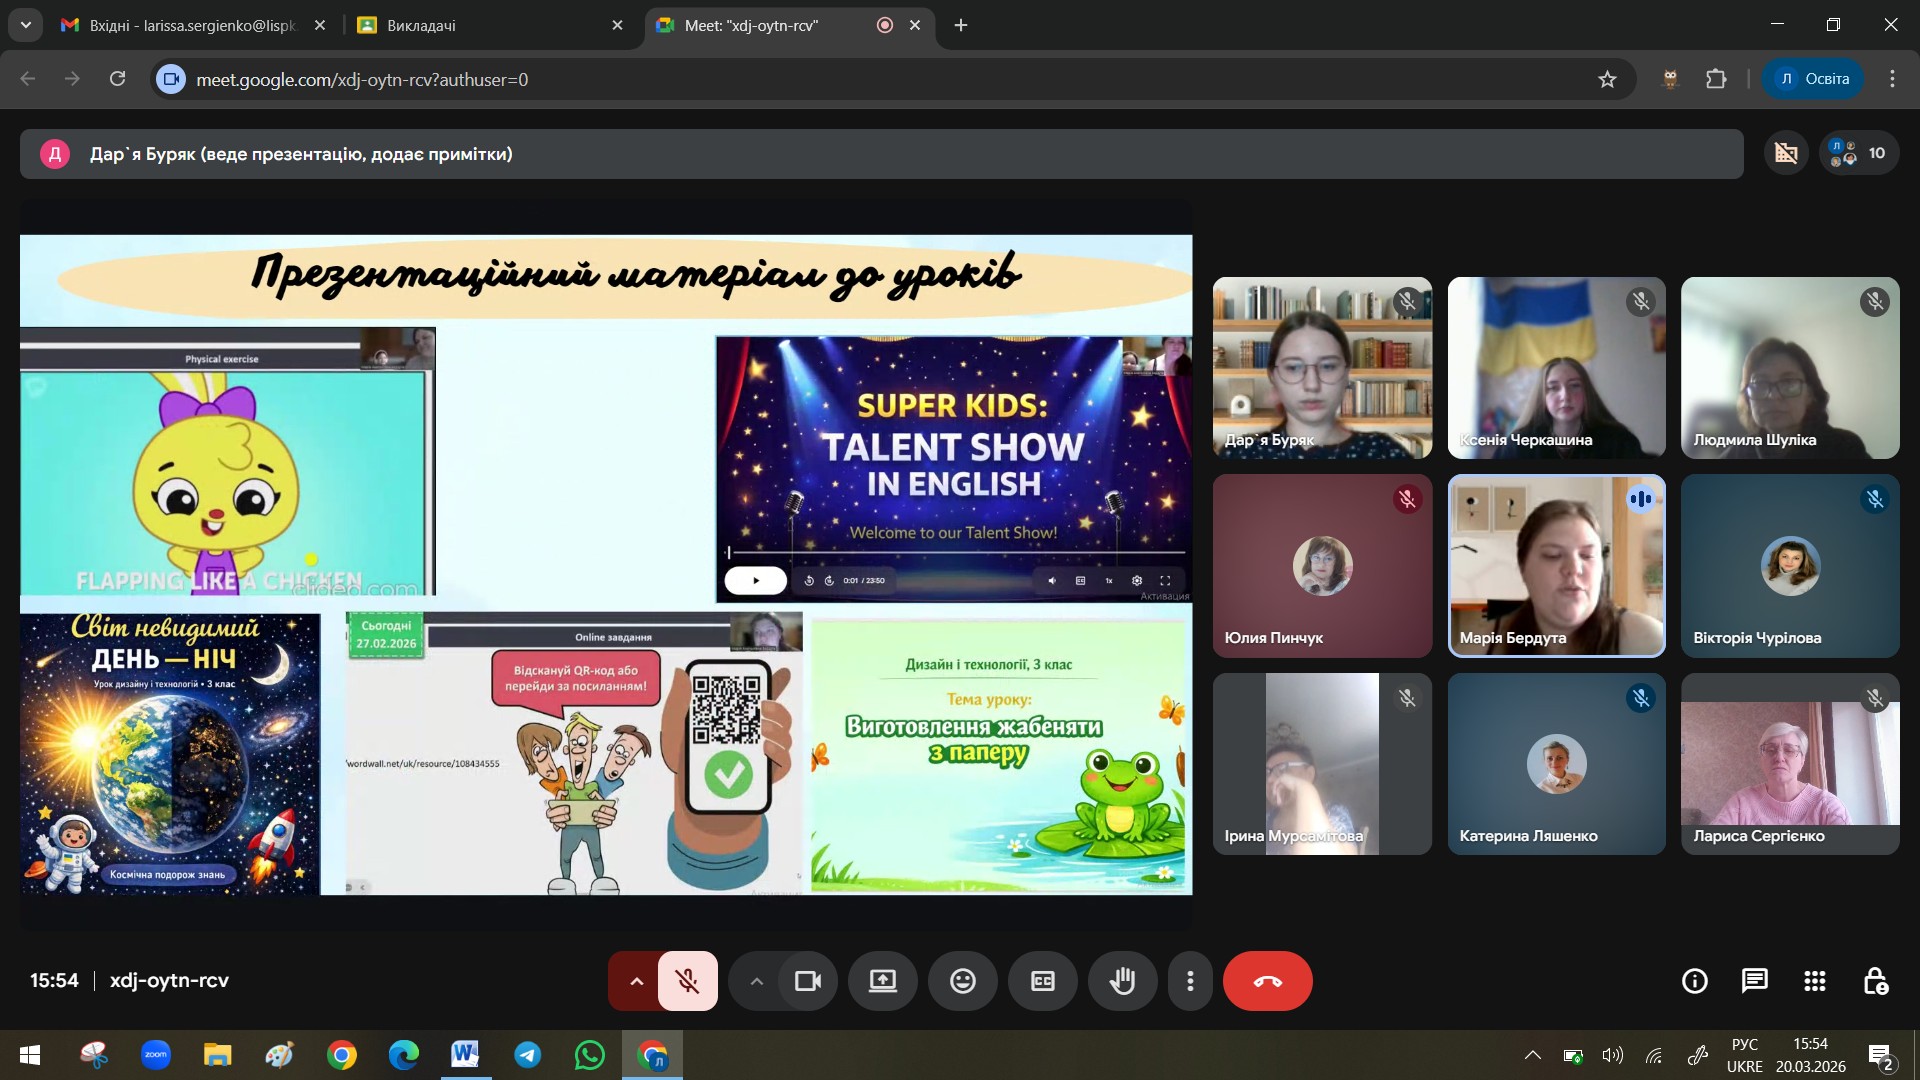Click the red leave call button
Image resolution: width=1920 pixels, height=1080 pixels.
[x=1267, y=981]
